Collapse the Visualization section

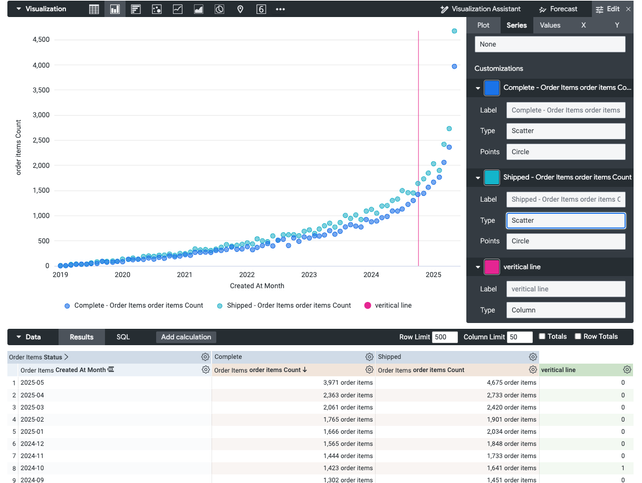point(19,9)
